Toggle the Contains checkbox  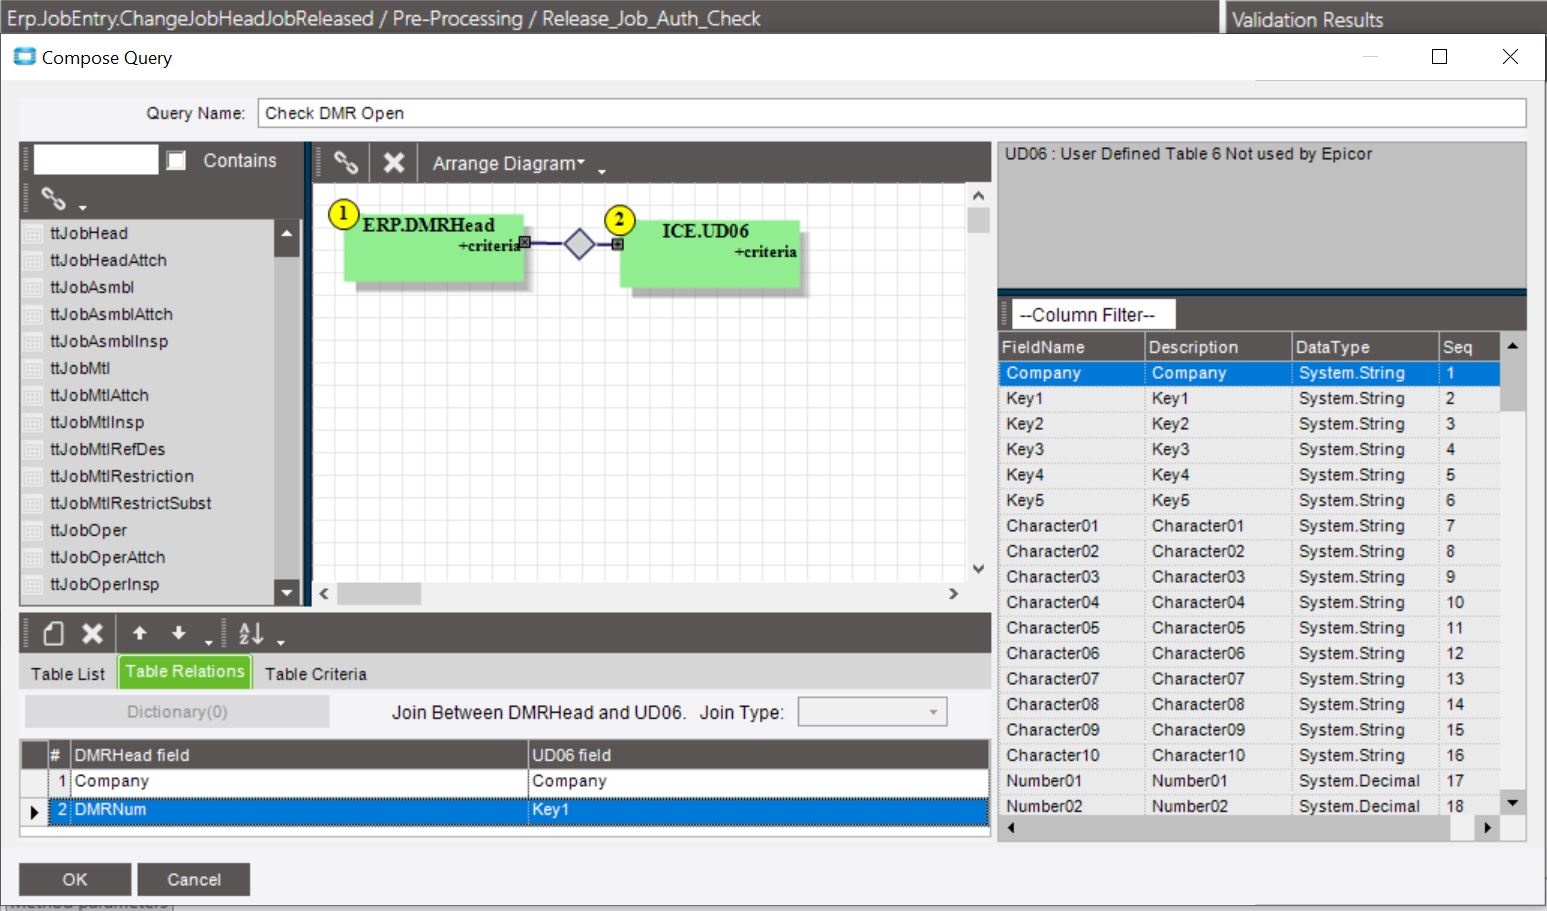(176, 161)
